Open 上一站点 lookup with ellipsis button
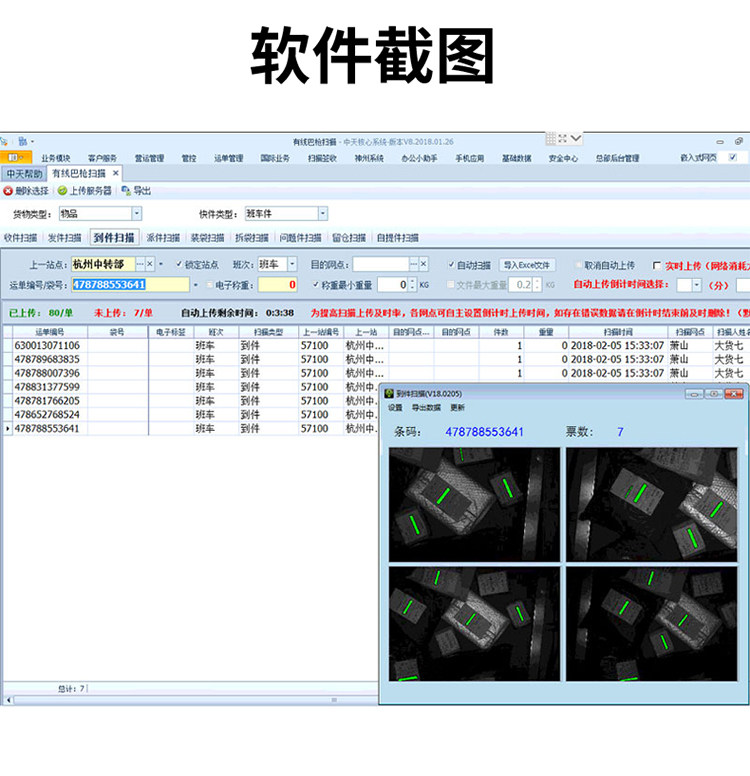The width and height of the screenshot is (750, 776). (140, 264)
